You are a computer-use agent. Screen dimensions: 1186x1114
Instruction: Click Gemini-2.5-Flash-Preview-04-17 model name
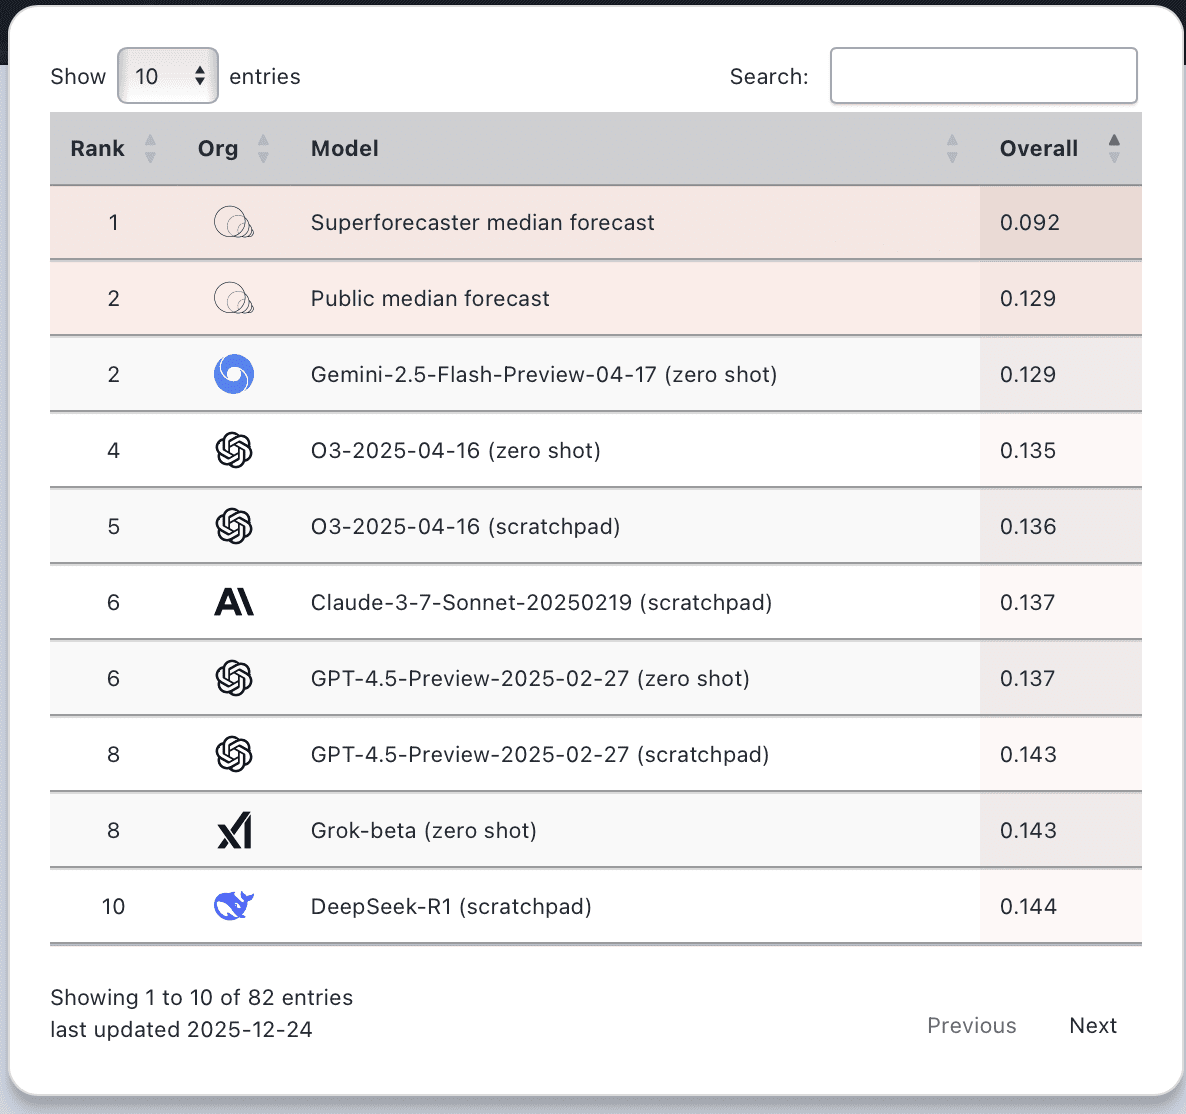point(544,374)
